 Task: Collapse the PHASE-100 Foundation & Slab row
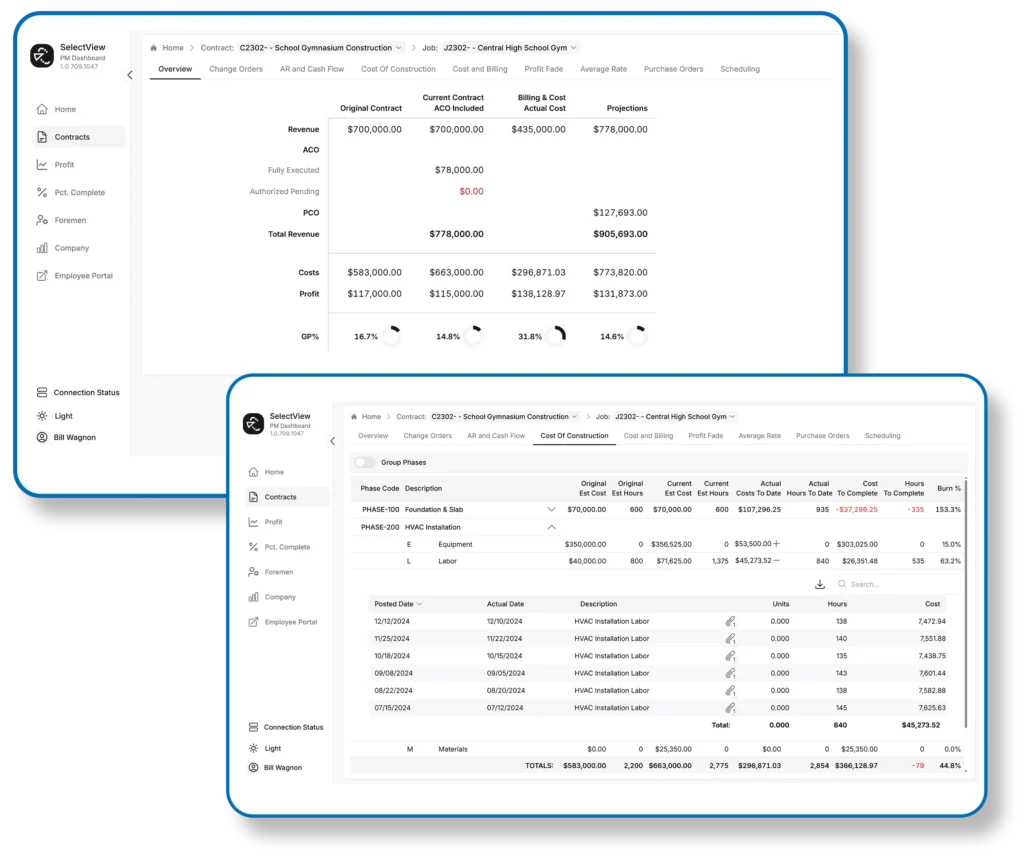551,509
